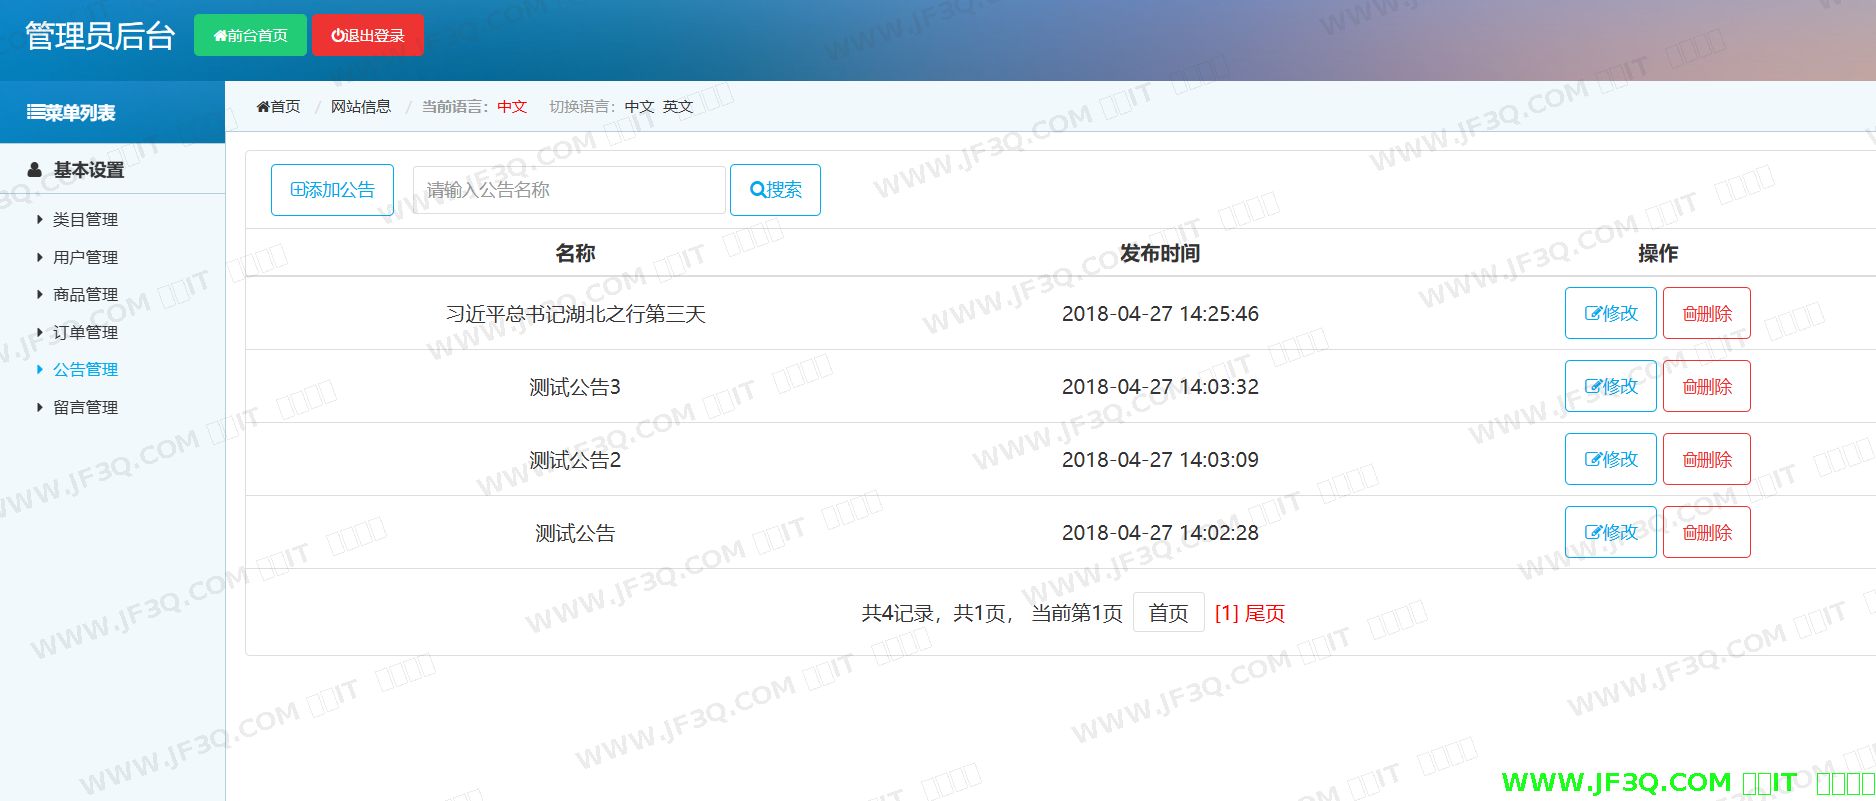The width and height of the screenshot is (1876, 801).
Task: Edit the first announcement in the list
Action: click(1610, 313)
